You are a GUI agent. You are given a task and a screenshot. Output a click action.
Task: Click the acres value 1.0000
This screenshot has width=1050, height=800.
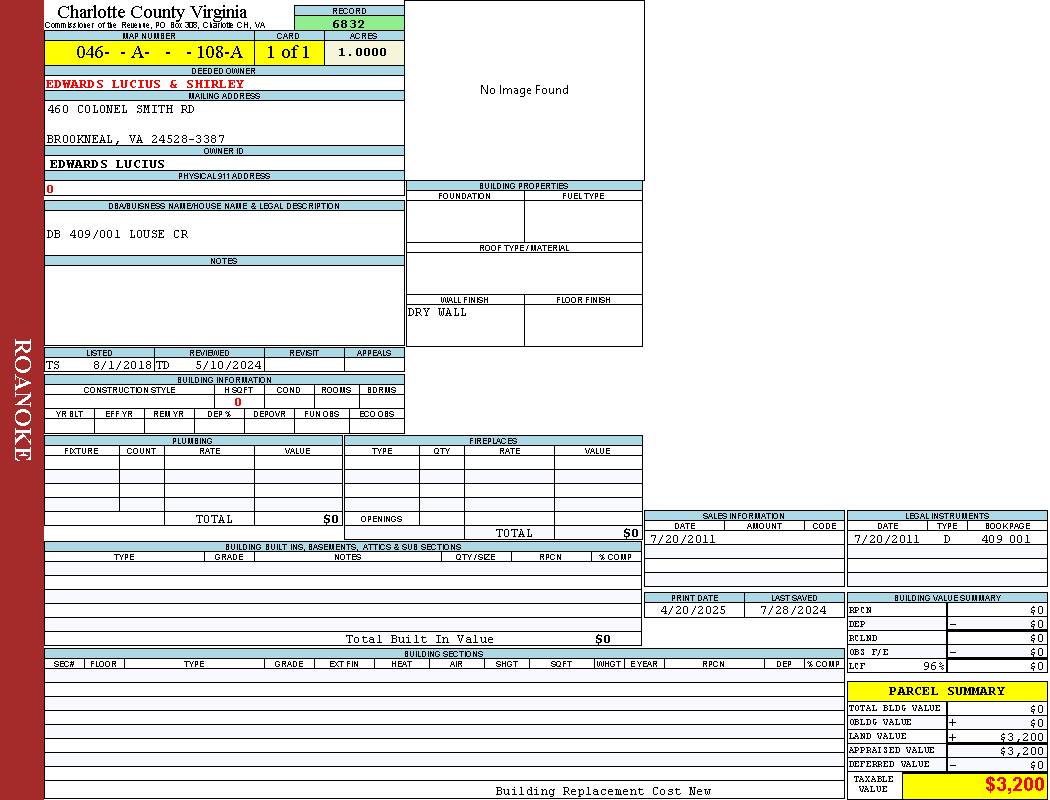tap(362, 53)
